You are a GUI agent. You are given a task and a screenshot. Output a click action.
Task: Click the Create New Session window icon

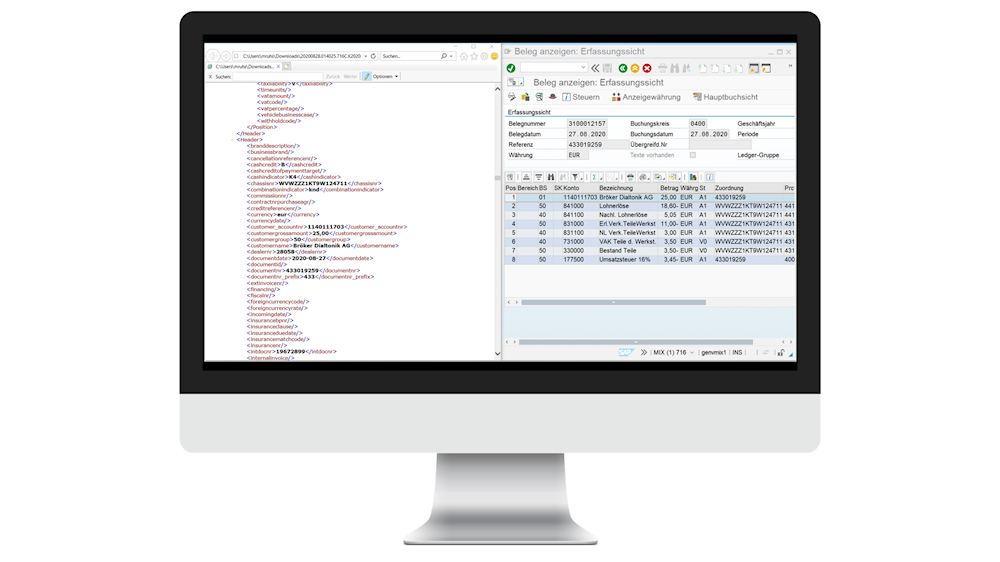click(x=754, y=68)
